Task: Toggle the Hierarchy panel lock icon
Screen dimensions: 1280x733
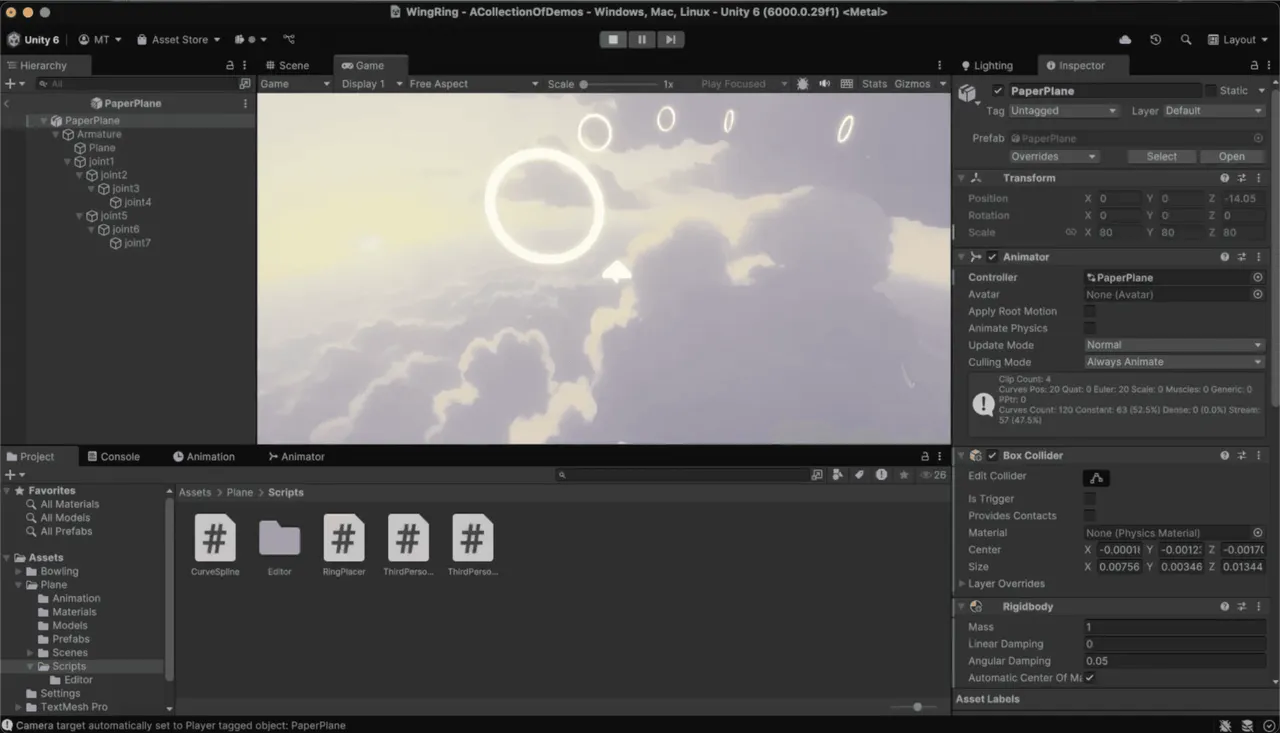Action: point(230,65)
